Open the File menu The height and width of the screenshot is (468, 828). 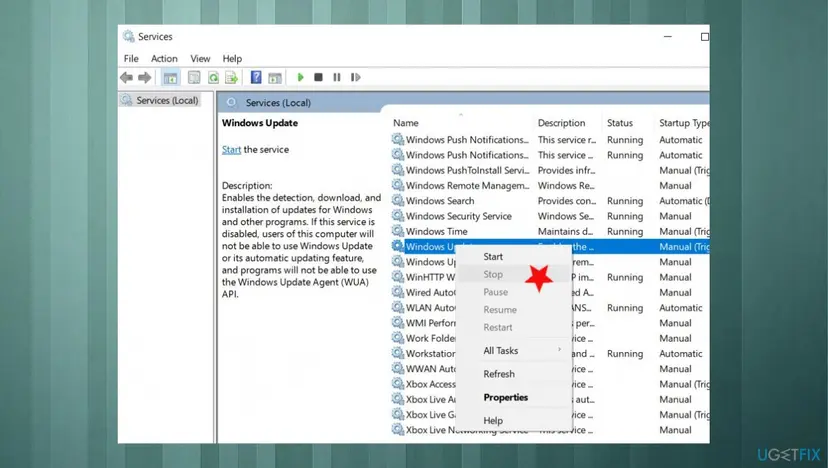[x=131, y=59]
